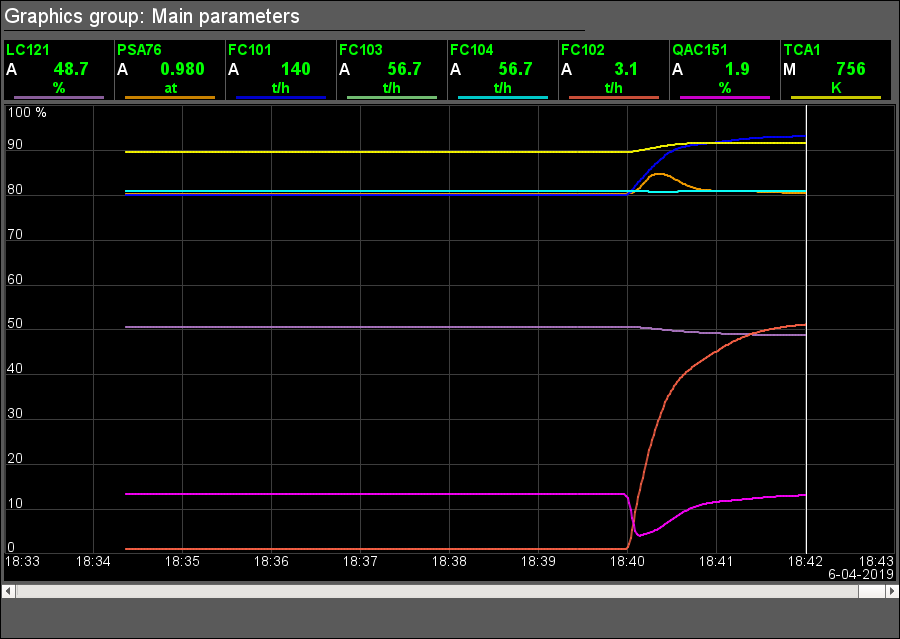This screenshot has width=900, height=639.
Task: Click the TCA1 value 756
Action: click(851, 69)
